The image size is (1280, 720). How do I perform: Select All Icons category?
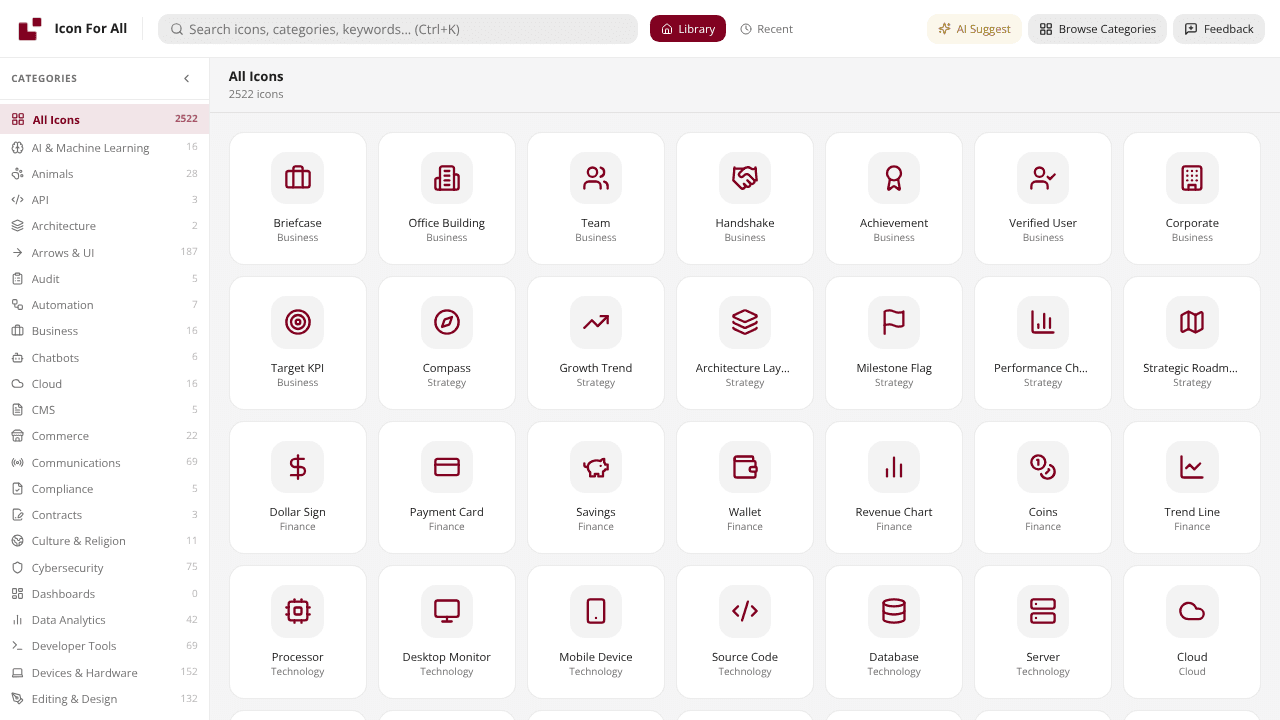104,119
